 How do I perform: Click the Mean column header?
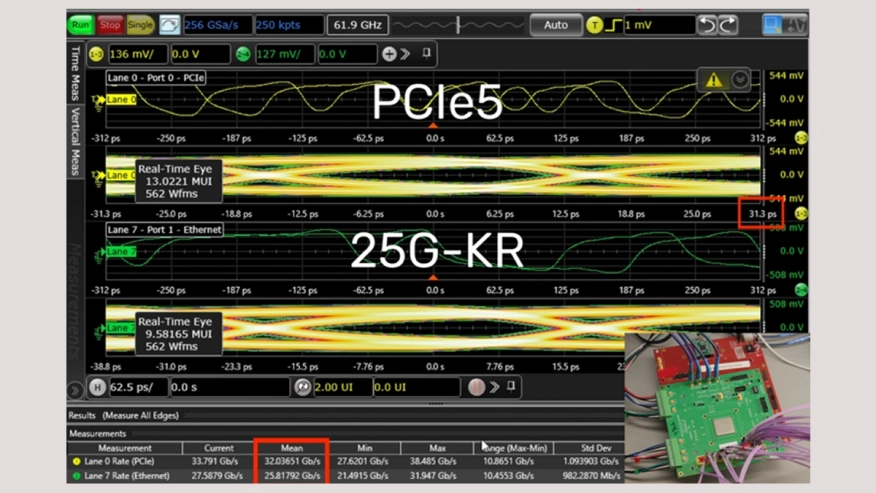291,448
